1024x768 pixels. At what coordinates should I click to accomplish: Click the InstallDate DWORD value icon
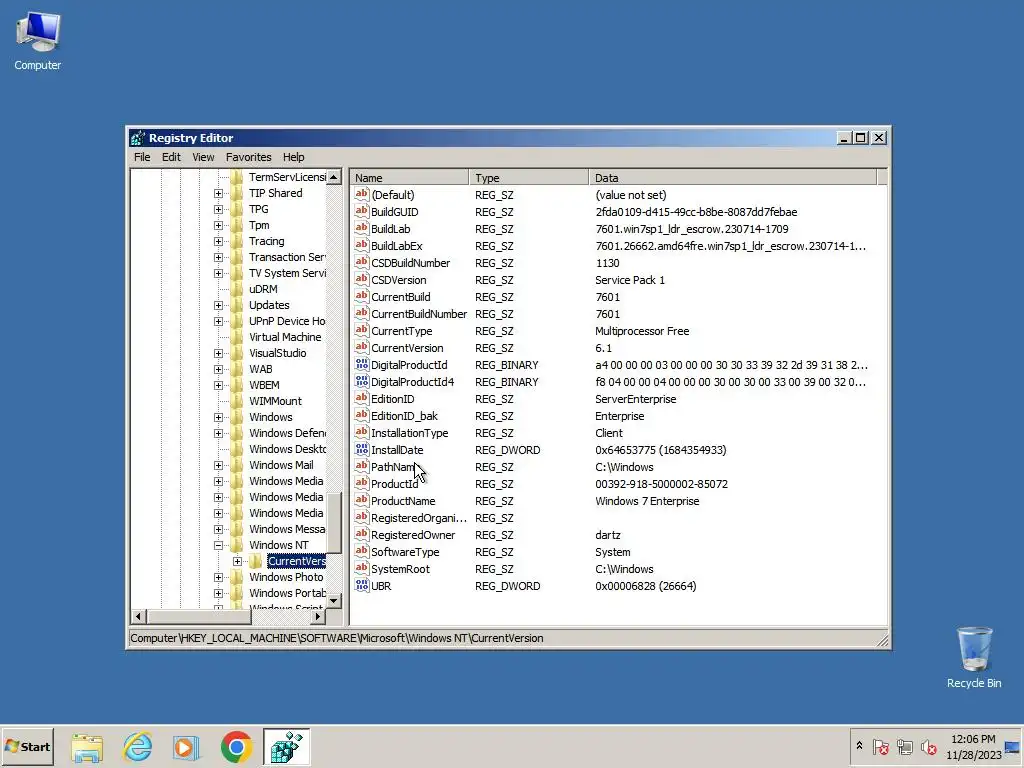(361, 449)
